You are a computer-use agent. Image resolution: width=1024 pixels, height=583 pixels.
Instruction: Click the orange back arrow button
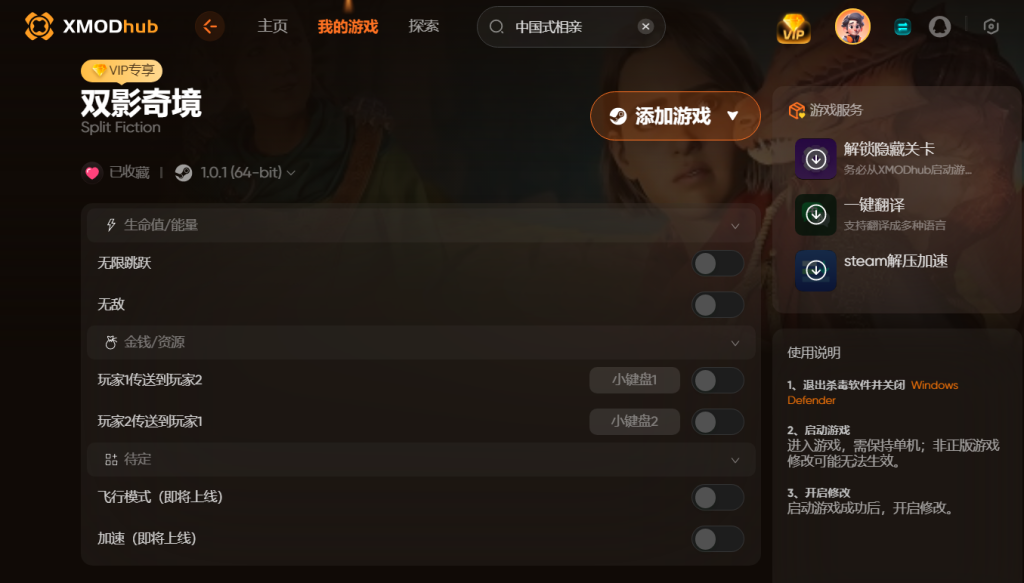pos(210,27)
